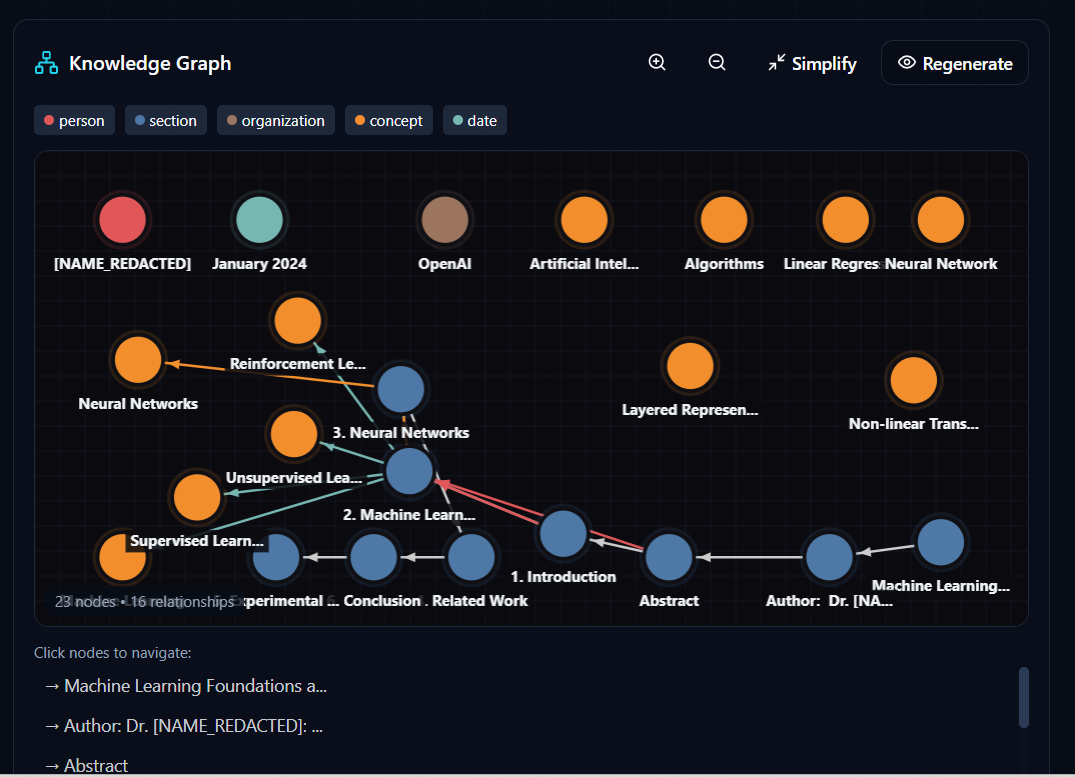Image resolution: width=1075 pixels, height=777 pixels.
Task: Select the Neural Network concept node in top row
Action: (x=941, y=219)
